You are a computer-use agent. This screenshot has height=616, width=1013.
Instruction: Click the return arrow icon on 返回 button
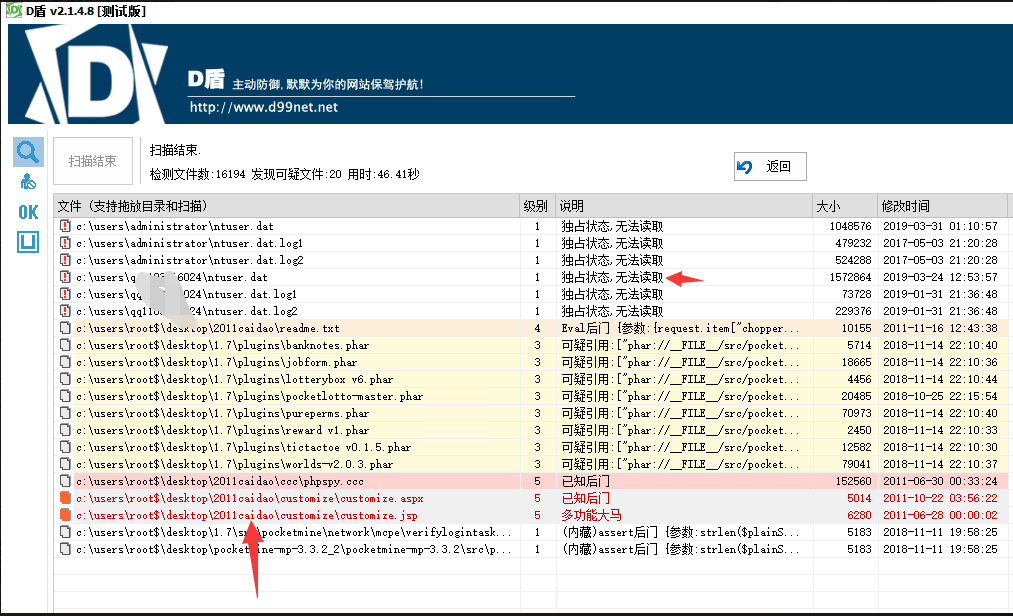744,167
